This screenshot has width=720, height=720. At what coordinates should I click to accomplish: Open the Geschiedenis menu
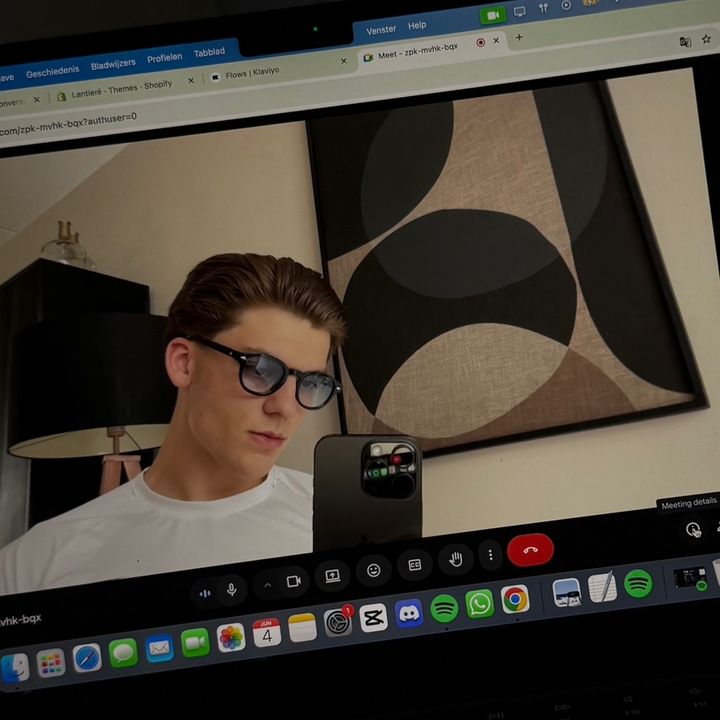pyautogui.click(x=52, y=71)
